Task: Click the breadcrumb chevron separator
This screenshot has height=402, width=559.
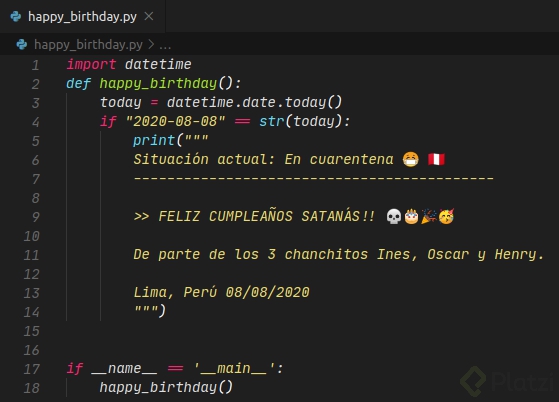Action: [151, 45]
